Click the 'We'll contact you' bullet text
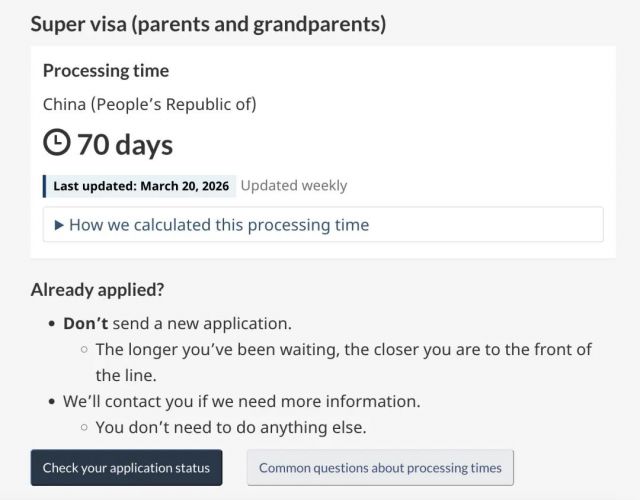 coord(241,402)
